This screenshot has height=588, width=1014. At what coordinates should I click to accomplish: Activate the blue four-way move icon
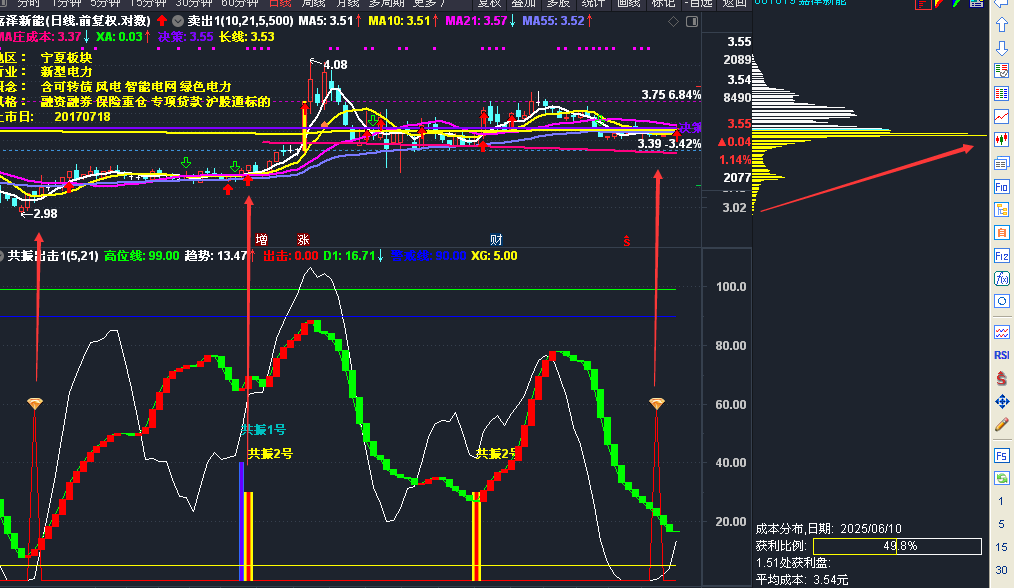(x=1002, y=402)
